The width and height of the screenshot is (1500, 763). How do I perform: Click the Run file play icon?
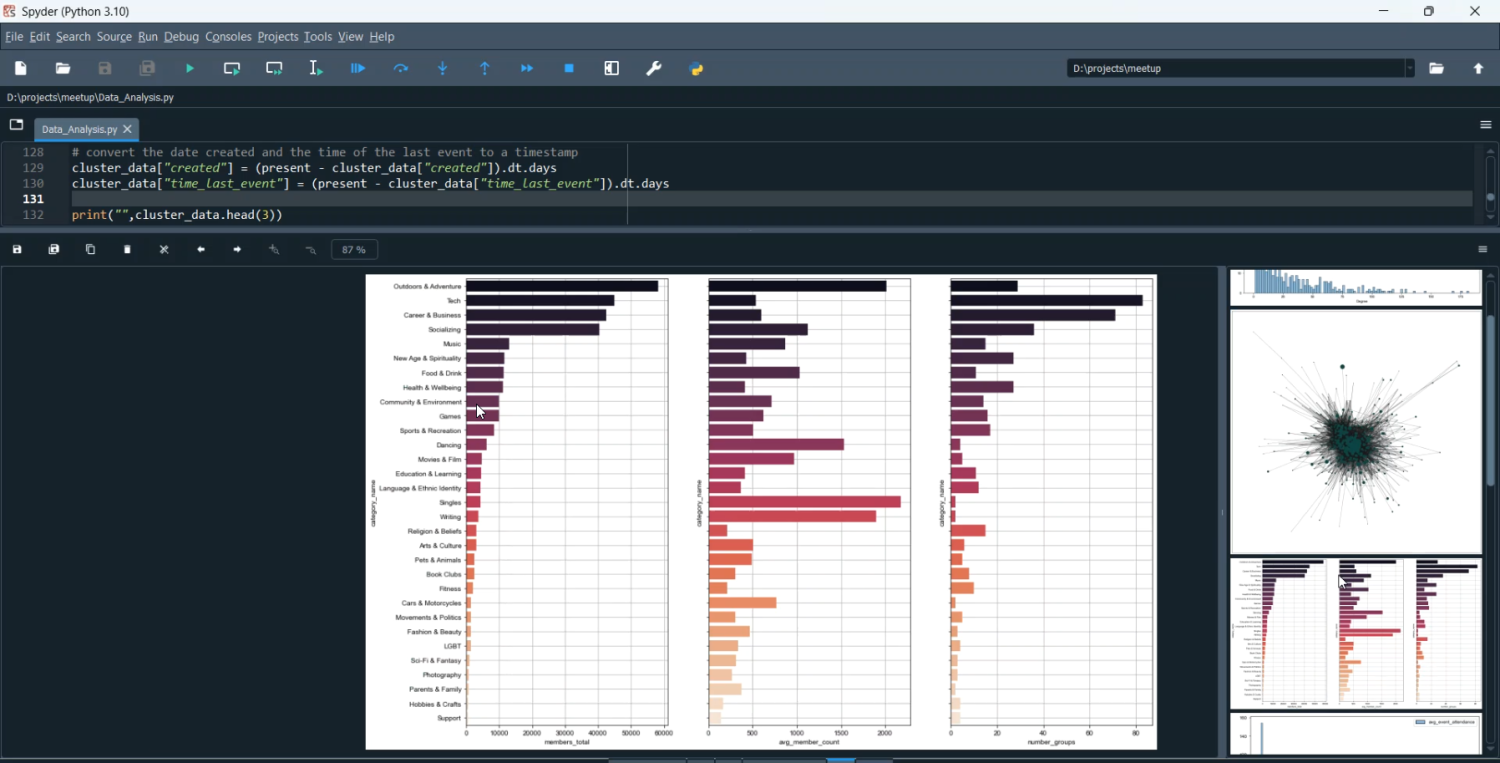pyautogui.click(x=190, y=69)
